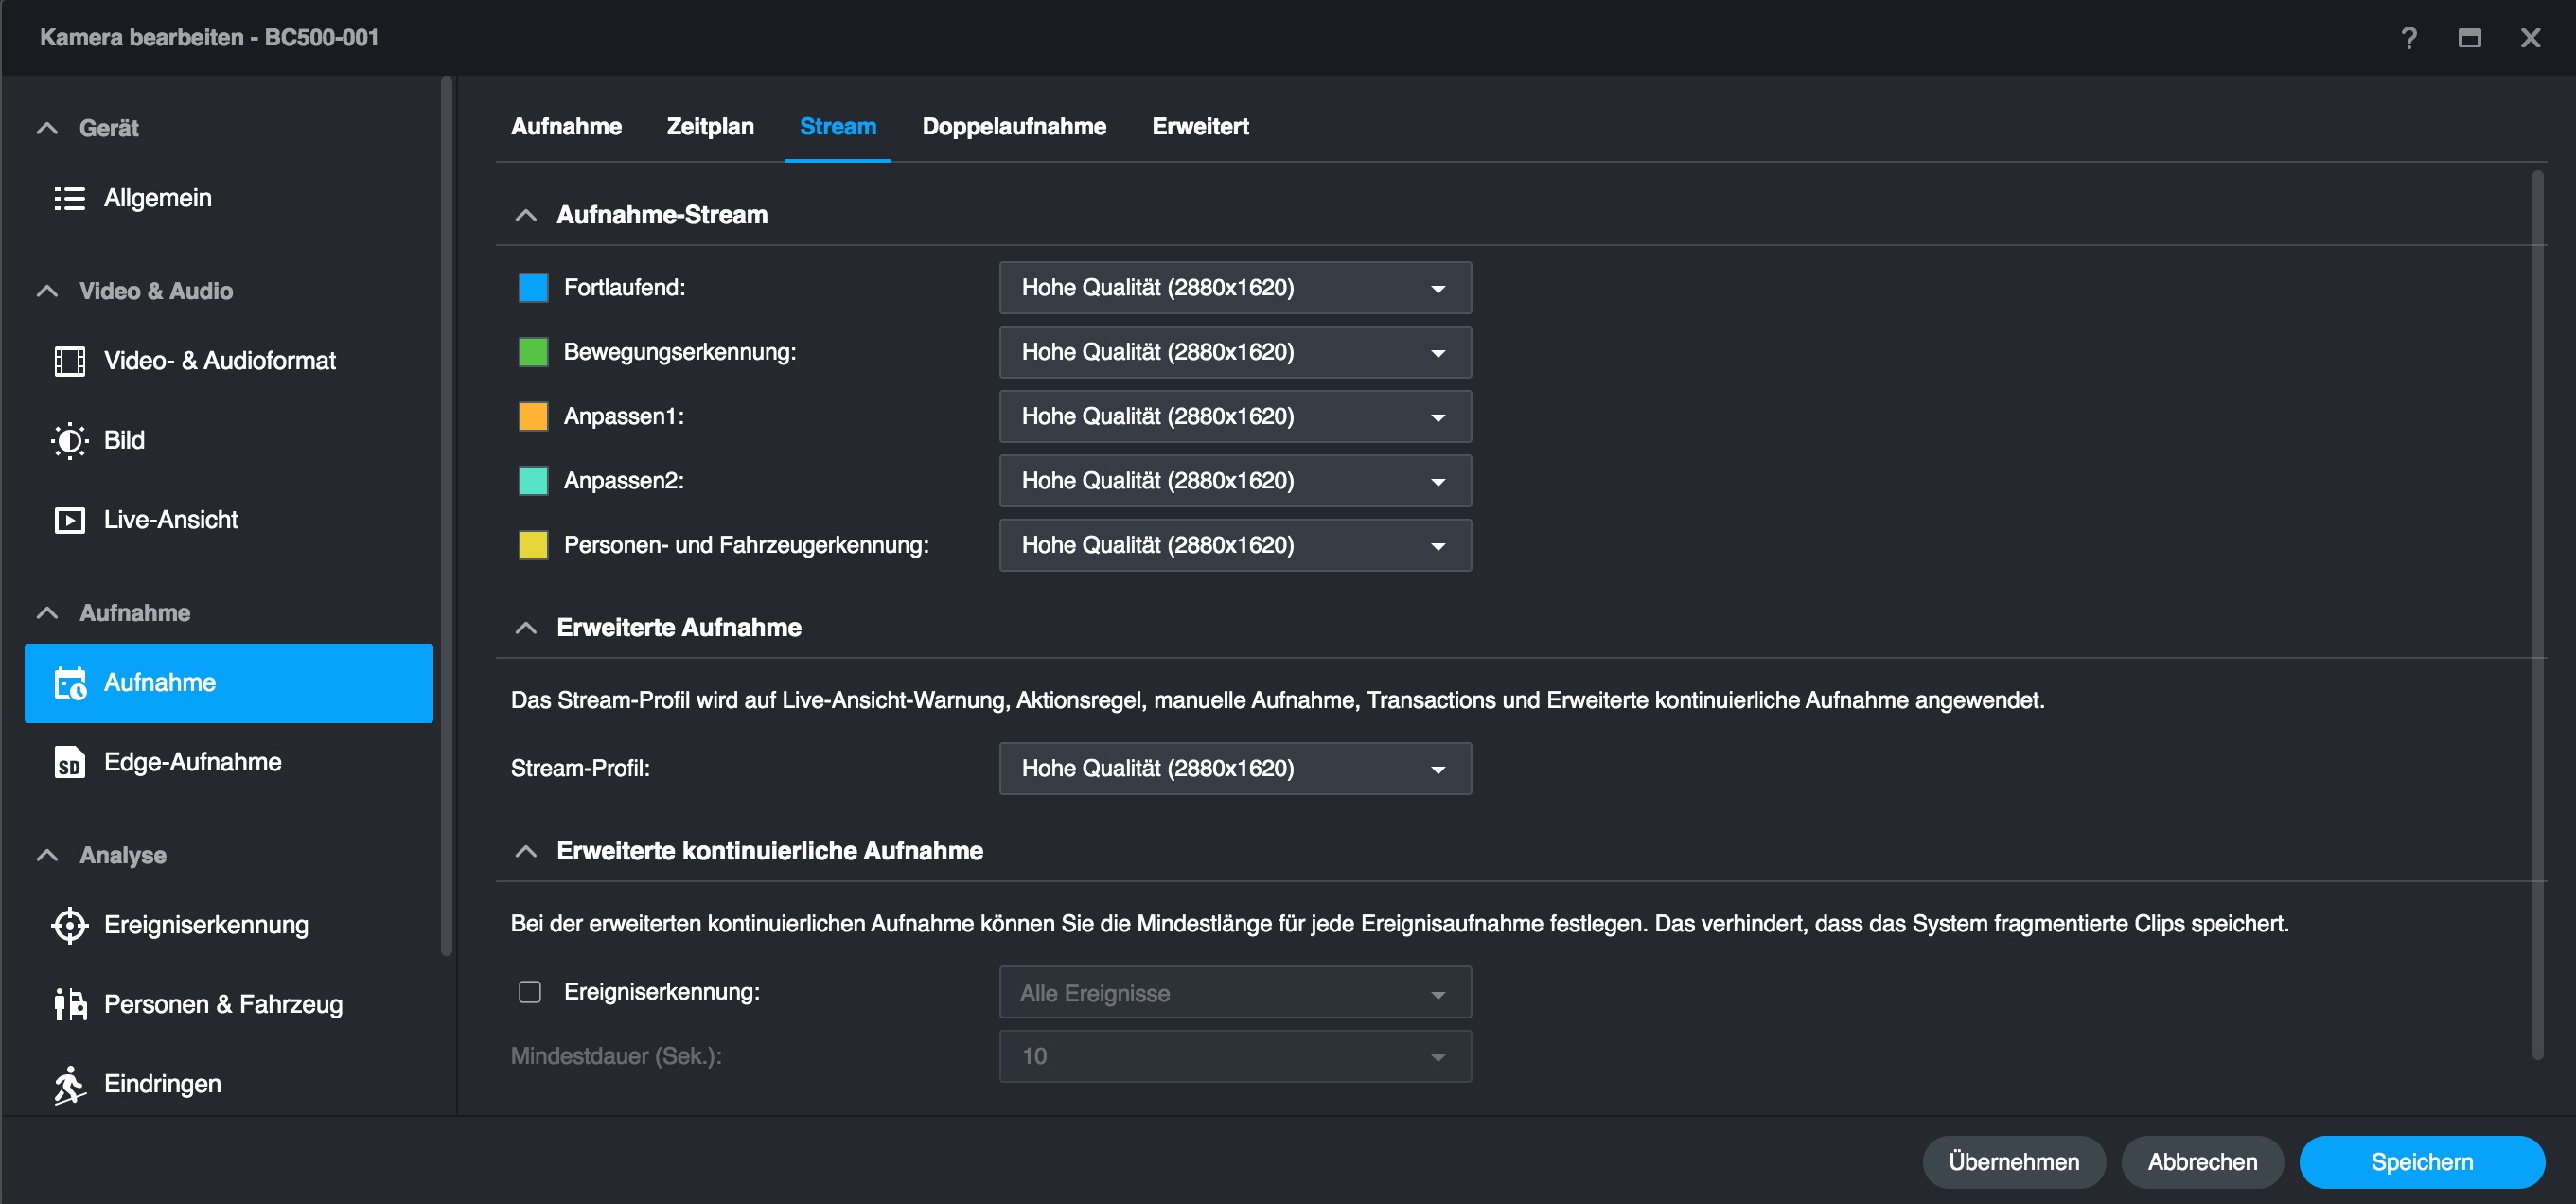The height and width of the screenshot is (1204, 2576).
Task: Open Live-Ansicht via its play icon
Action: point(69,520)
